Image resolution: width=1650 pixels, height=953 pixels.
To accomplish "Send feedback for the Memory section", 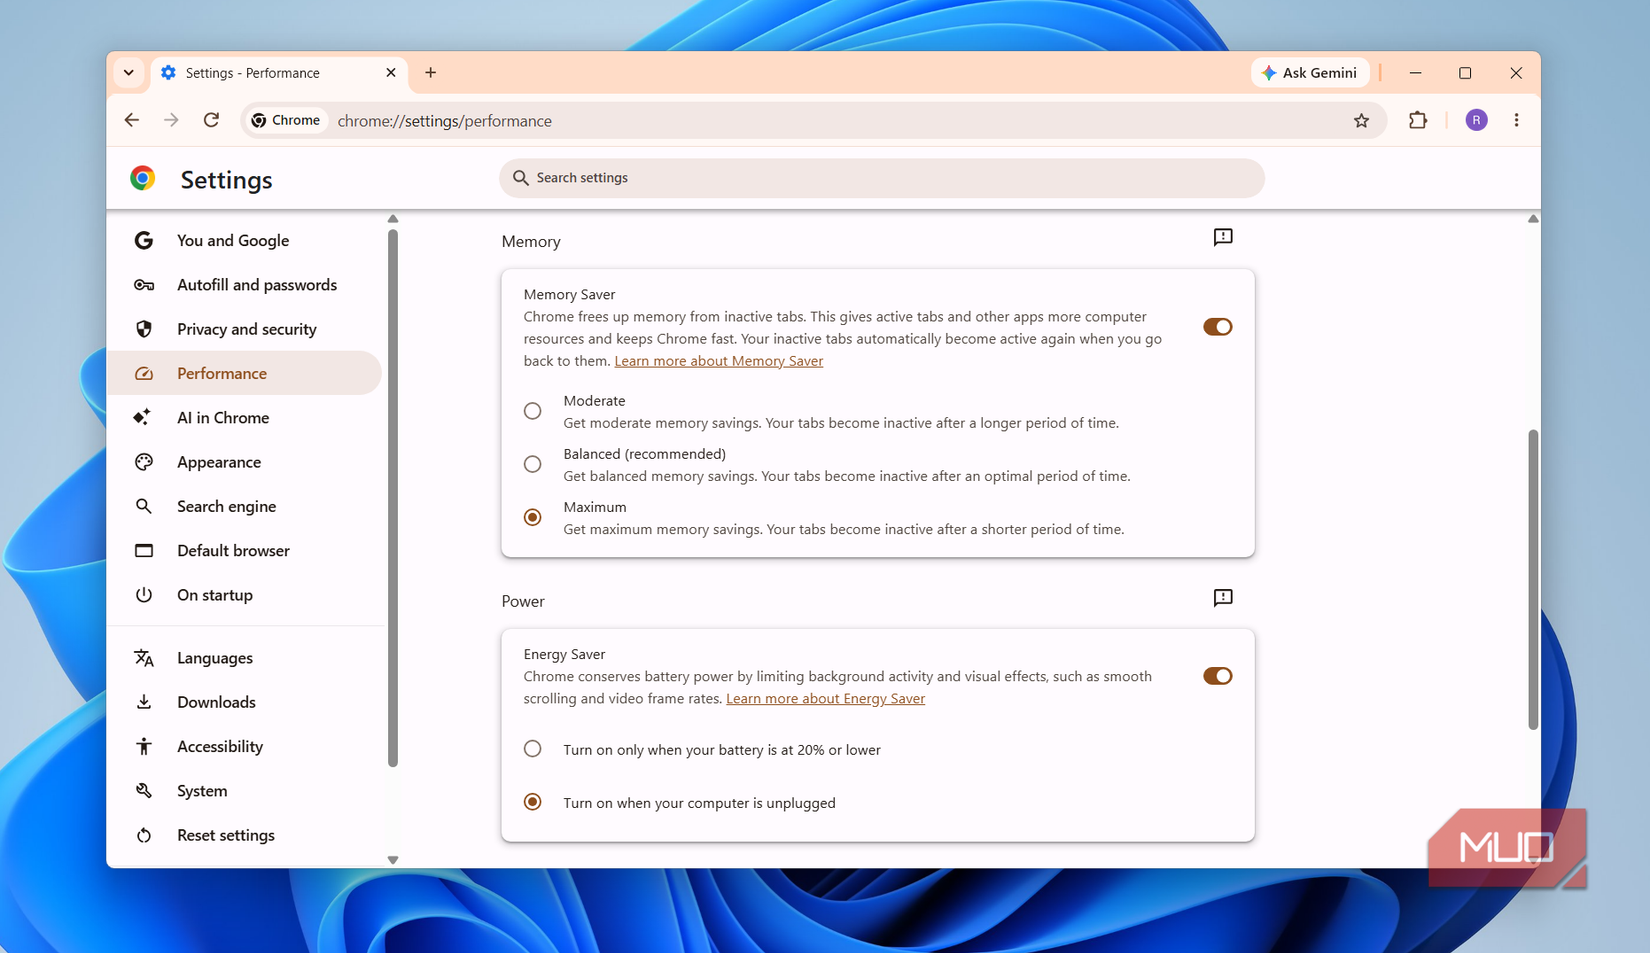I will point(1223,238).
